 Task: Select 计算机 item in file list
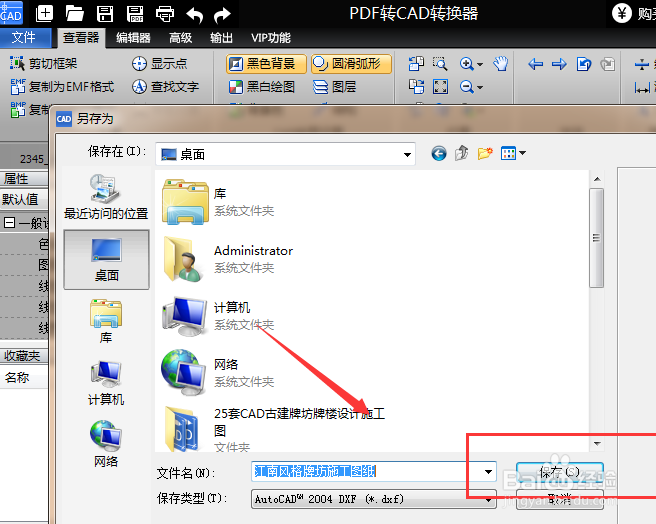point(218,316)
